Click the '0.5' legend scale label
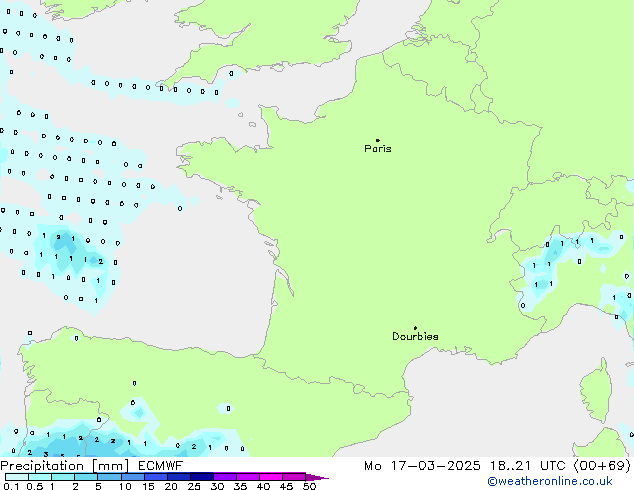 35,486
